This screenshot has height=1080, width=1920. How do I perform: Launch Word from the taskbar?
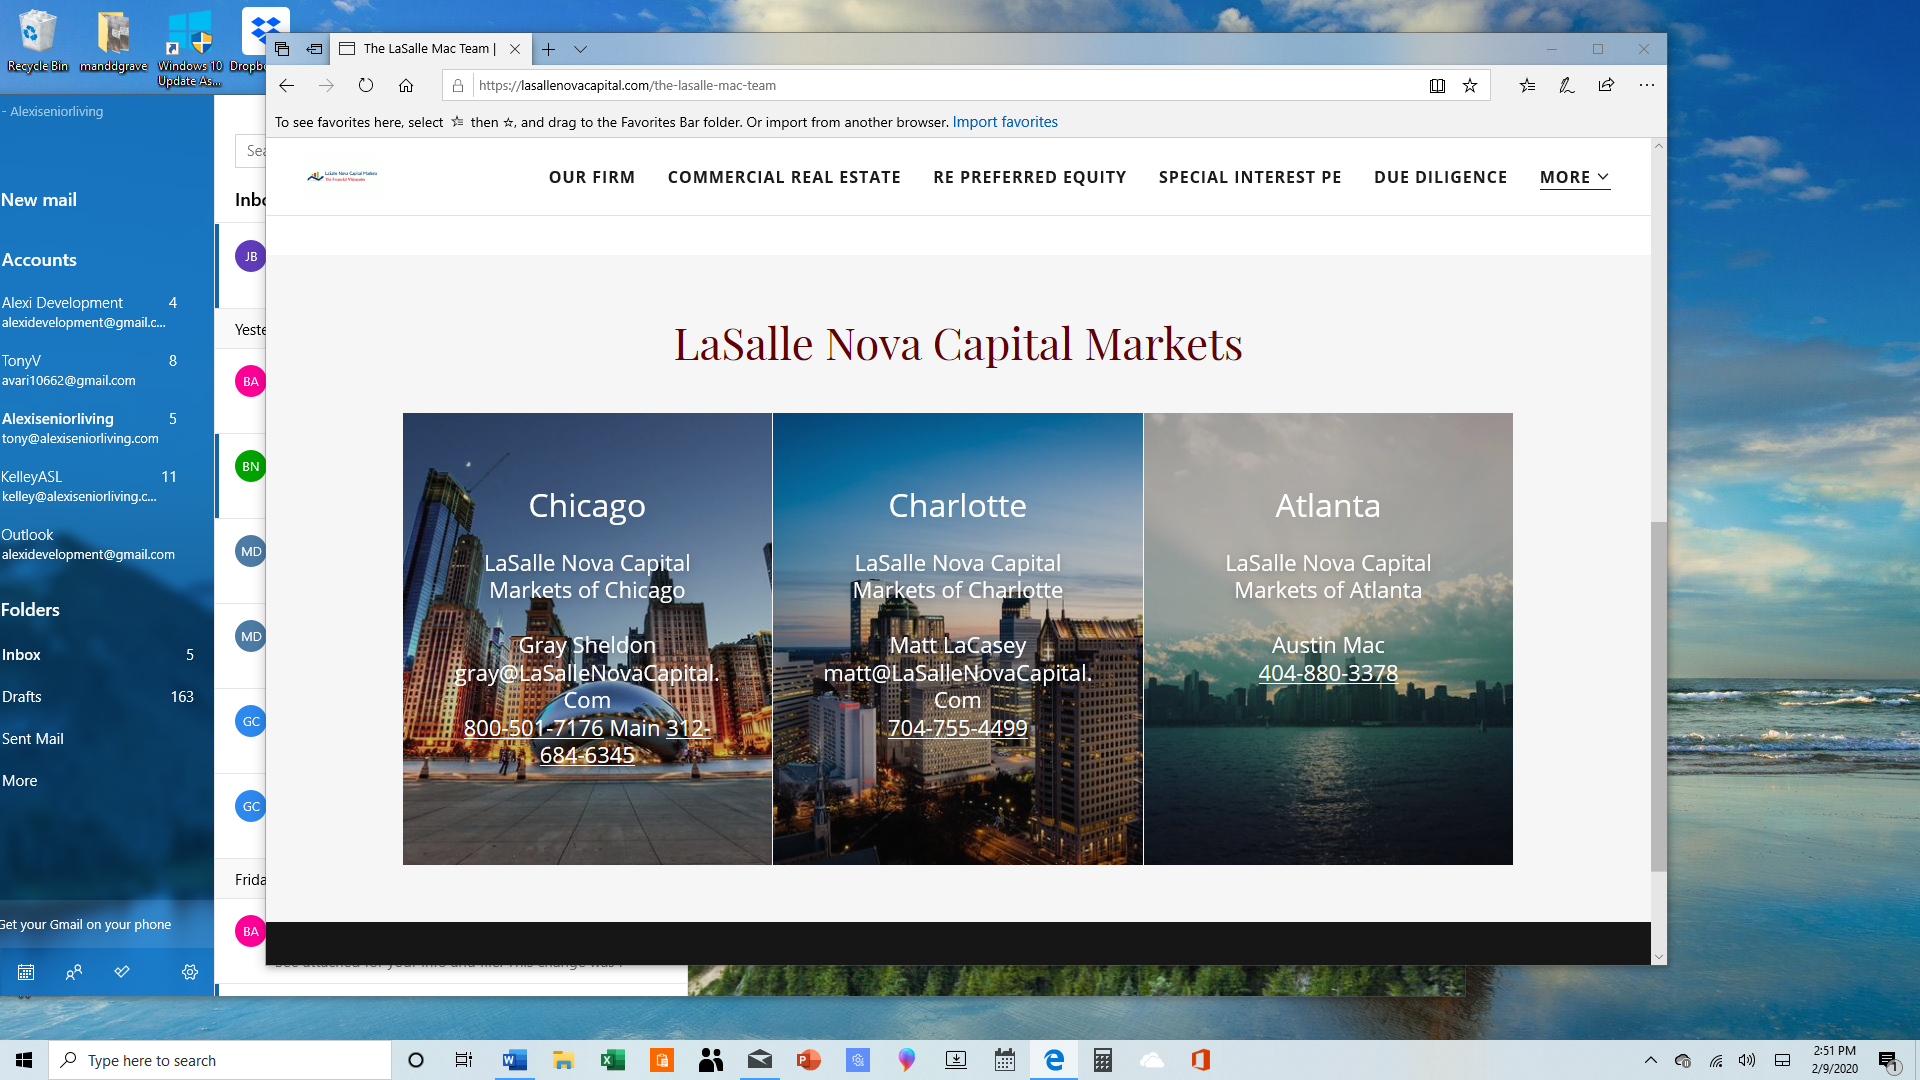(x=514, y=1060)
